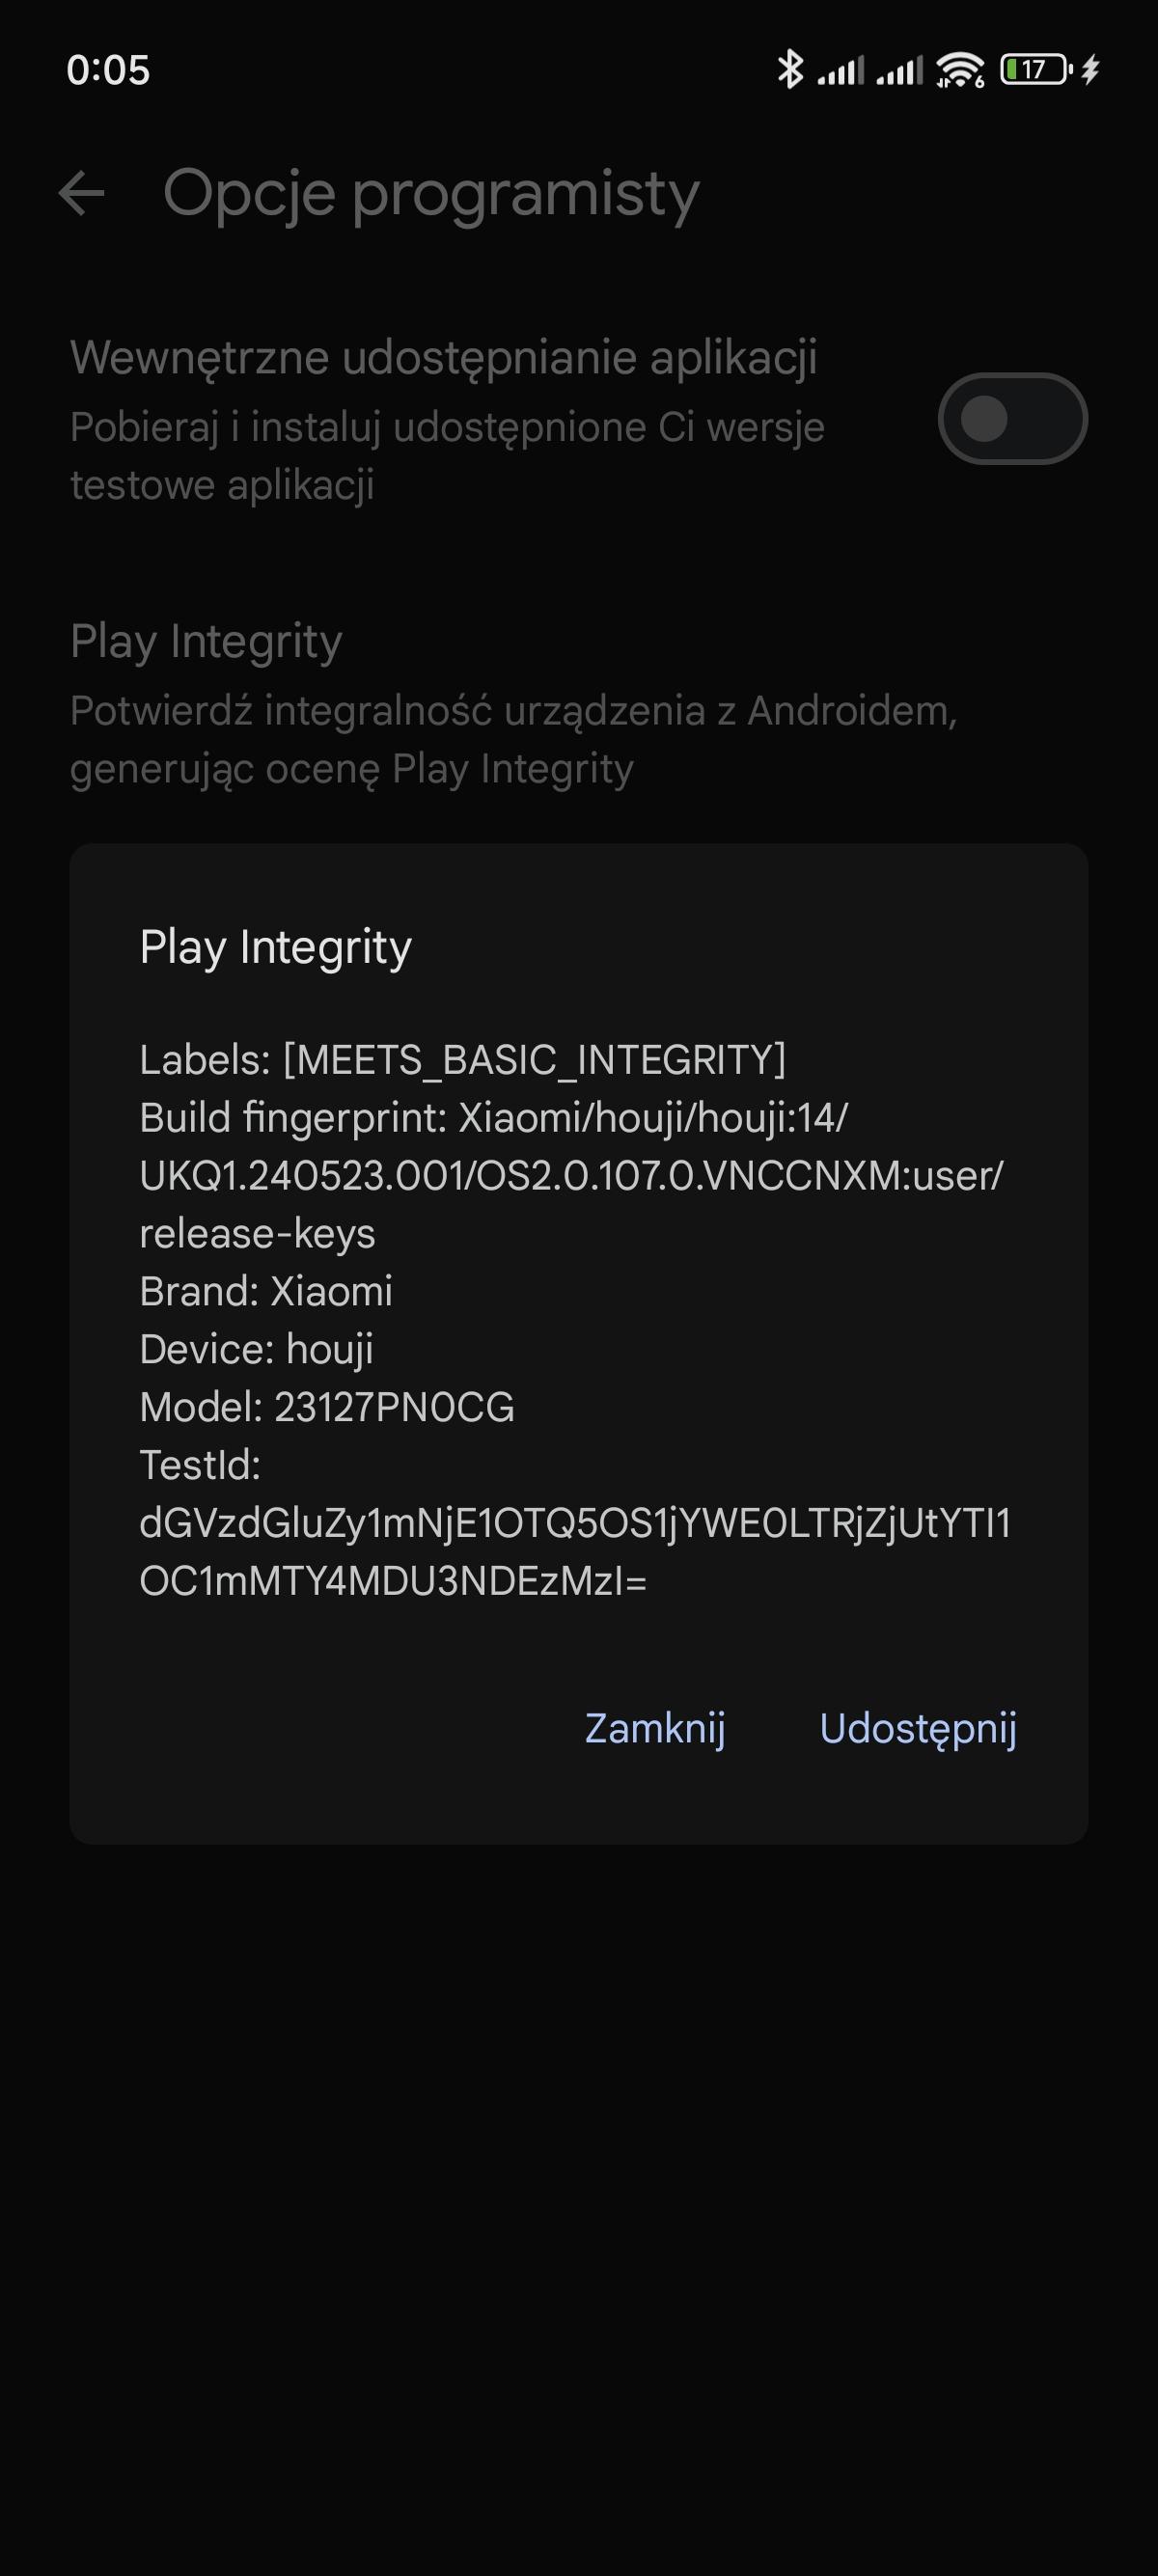Tap the first SIM signal strength icon

[840, 70]
